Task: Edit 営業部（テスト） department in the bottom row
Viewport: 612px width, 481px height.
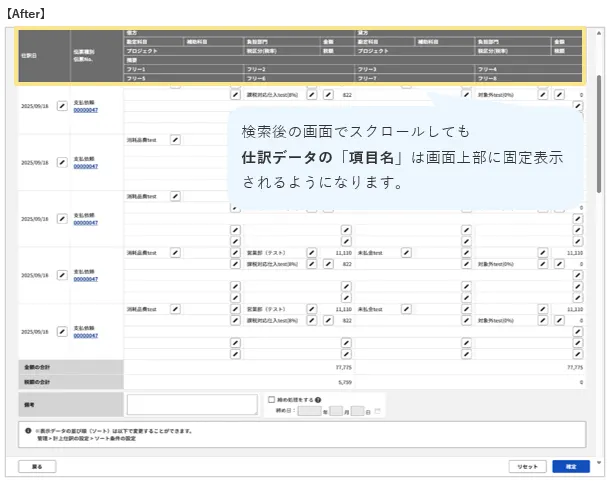Action: (311, 310)
